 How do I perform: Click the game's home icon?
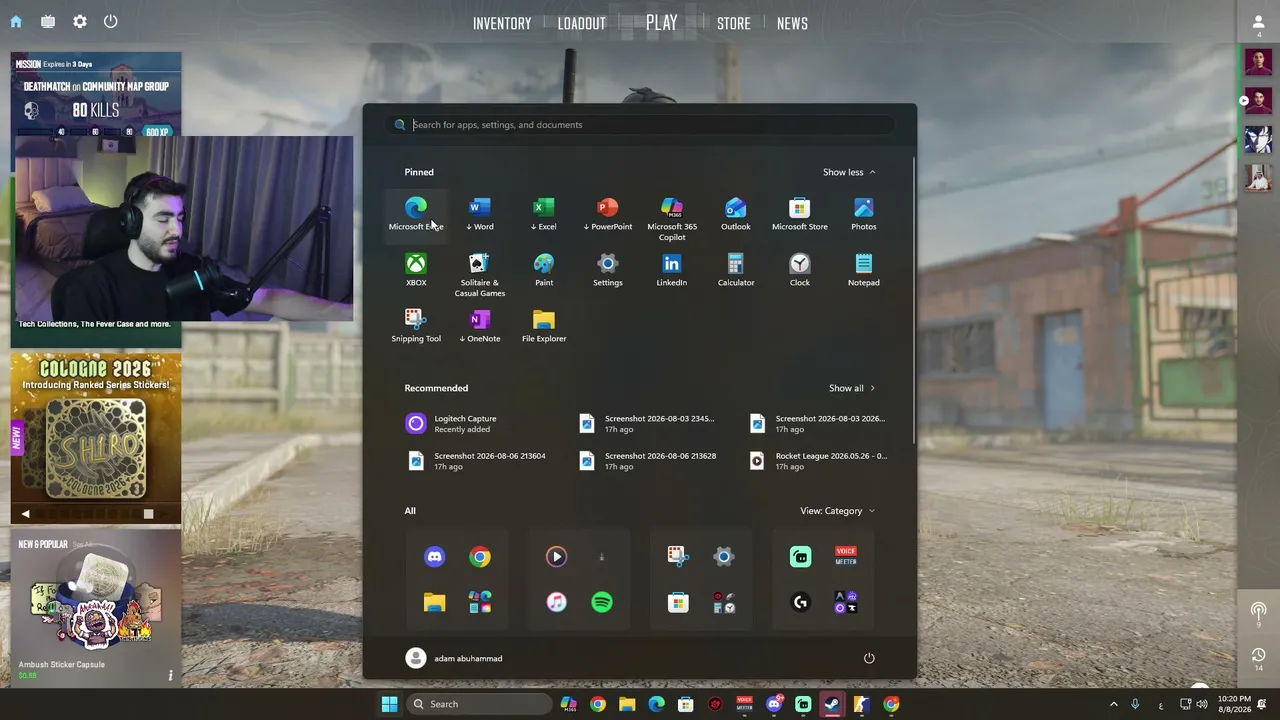16,21
